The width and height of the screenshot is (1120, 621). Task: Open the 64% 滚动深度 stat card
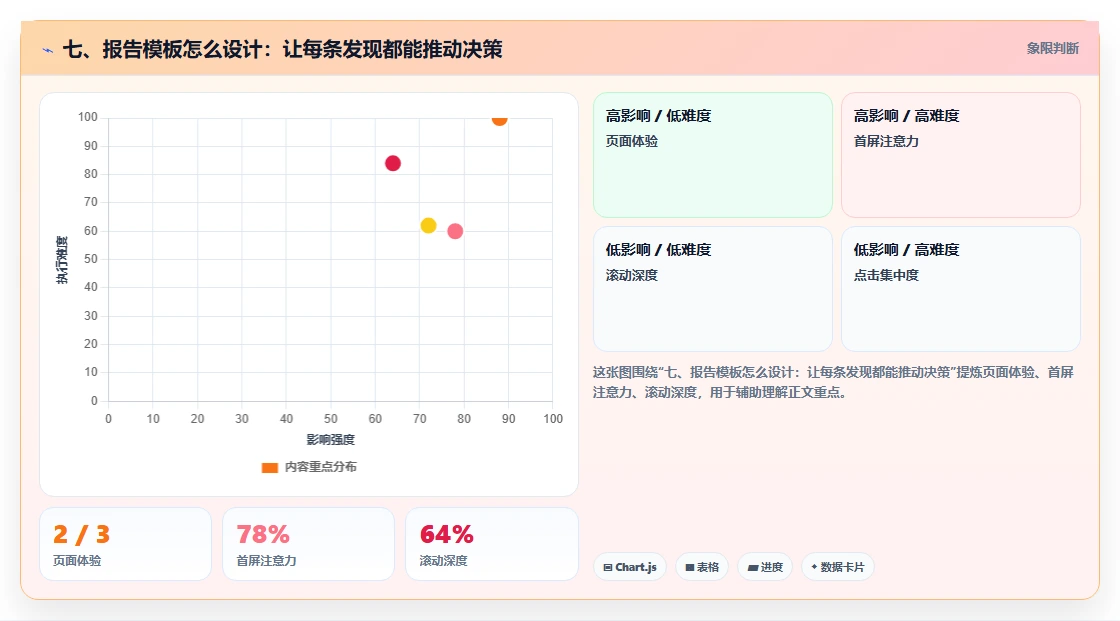(x=491, y=544)
